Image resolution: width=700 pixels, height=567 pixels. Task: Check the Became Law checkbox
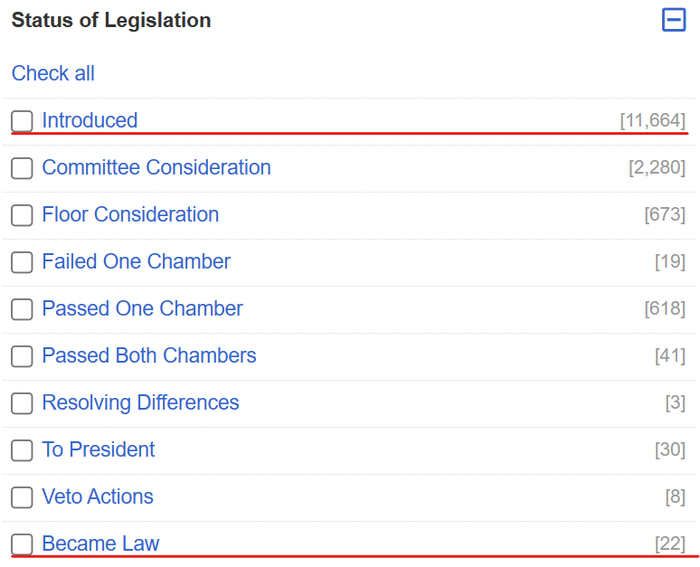pyautogui.click(x=22, y=544)
